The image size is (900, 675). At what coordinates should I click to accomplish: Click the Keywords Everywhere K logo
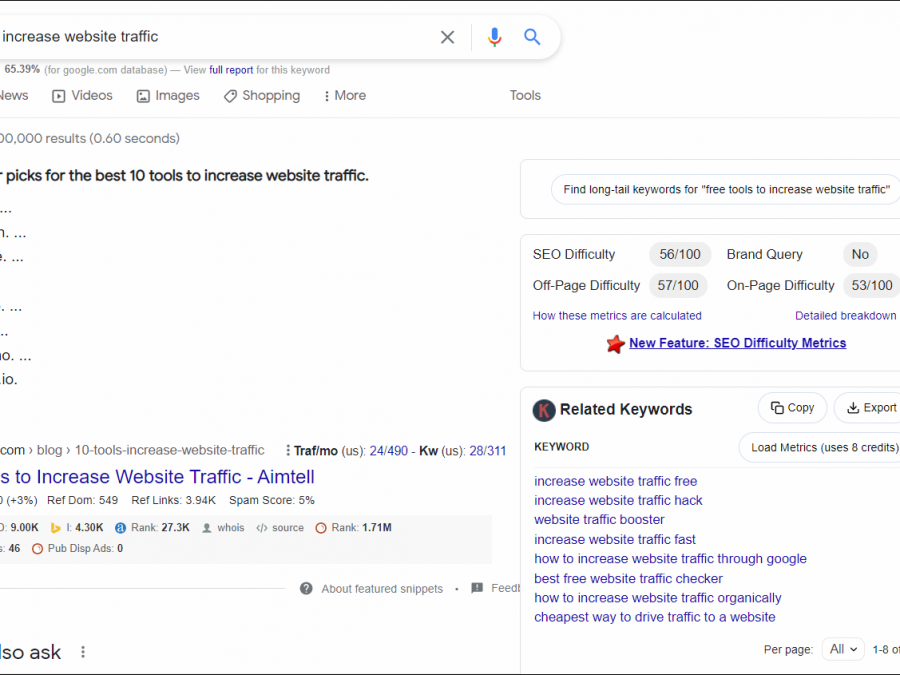(x=543, y=410)
